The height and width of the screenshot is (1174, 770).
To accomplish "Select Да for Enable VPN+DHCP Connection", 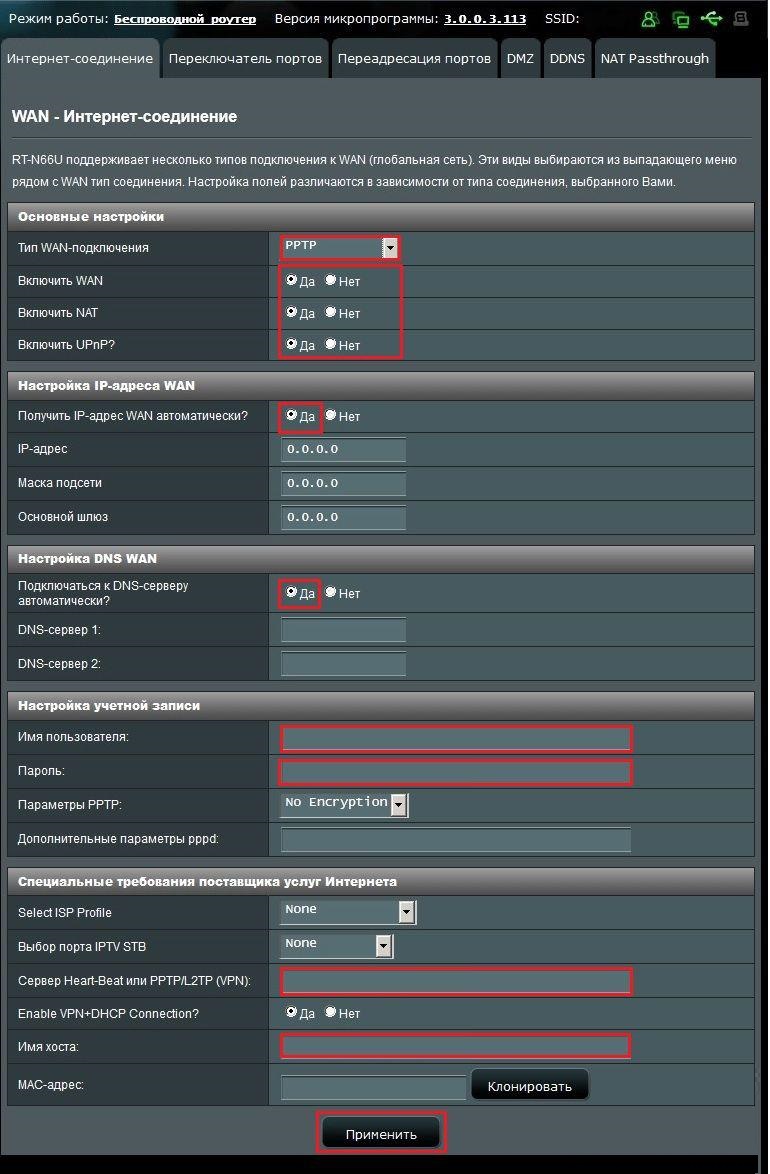I will point(291,1012).
